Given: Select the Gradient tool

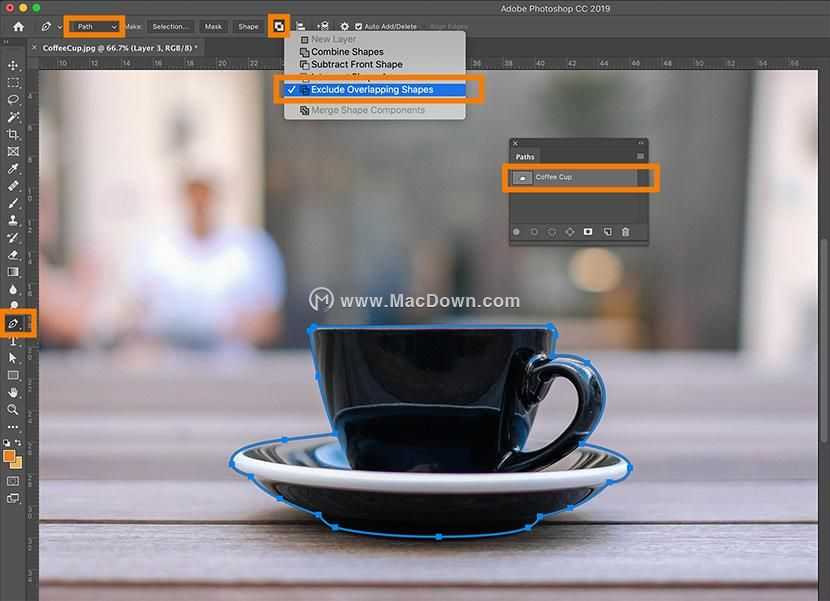Looking at the screenshot, I should pos(13,272).
